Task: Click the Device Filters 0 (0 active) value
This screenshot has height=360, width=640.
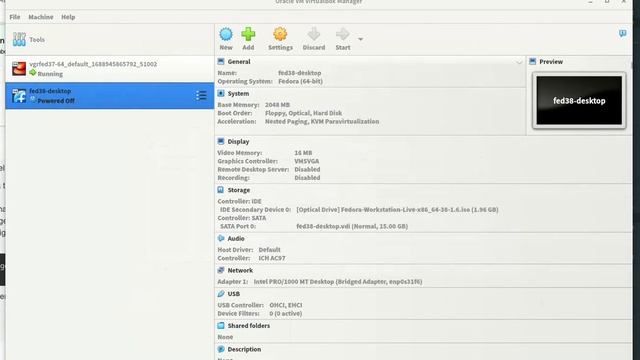Action: point(286,313)
